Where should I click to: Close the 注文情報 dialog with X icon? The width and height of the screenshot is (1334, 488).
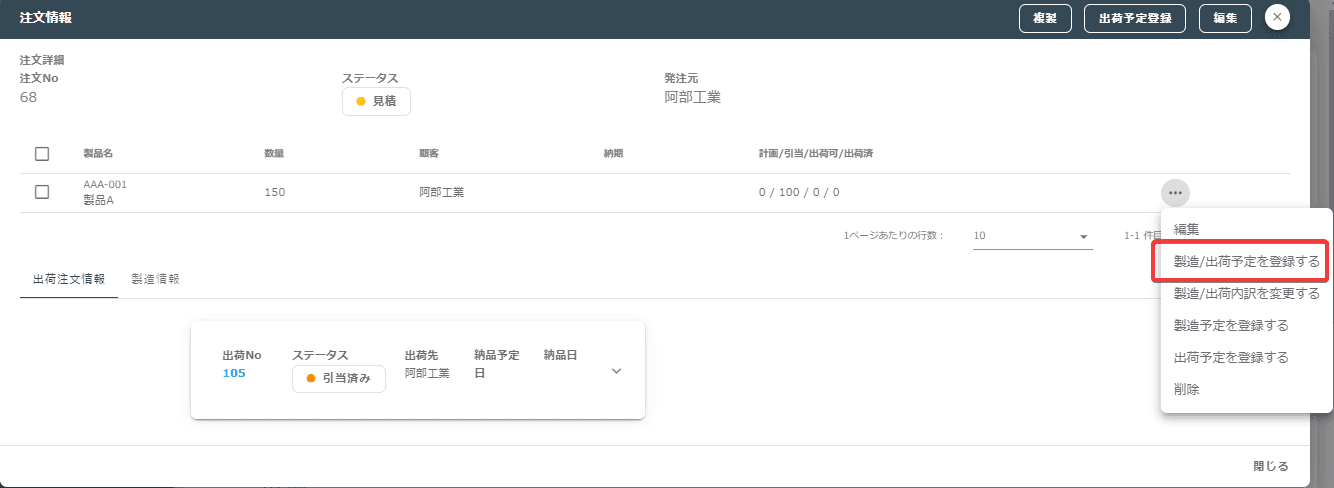tap(1277, 18)
